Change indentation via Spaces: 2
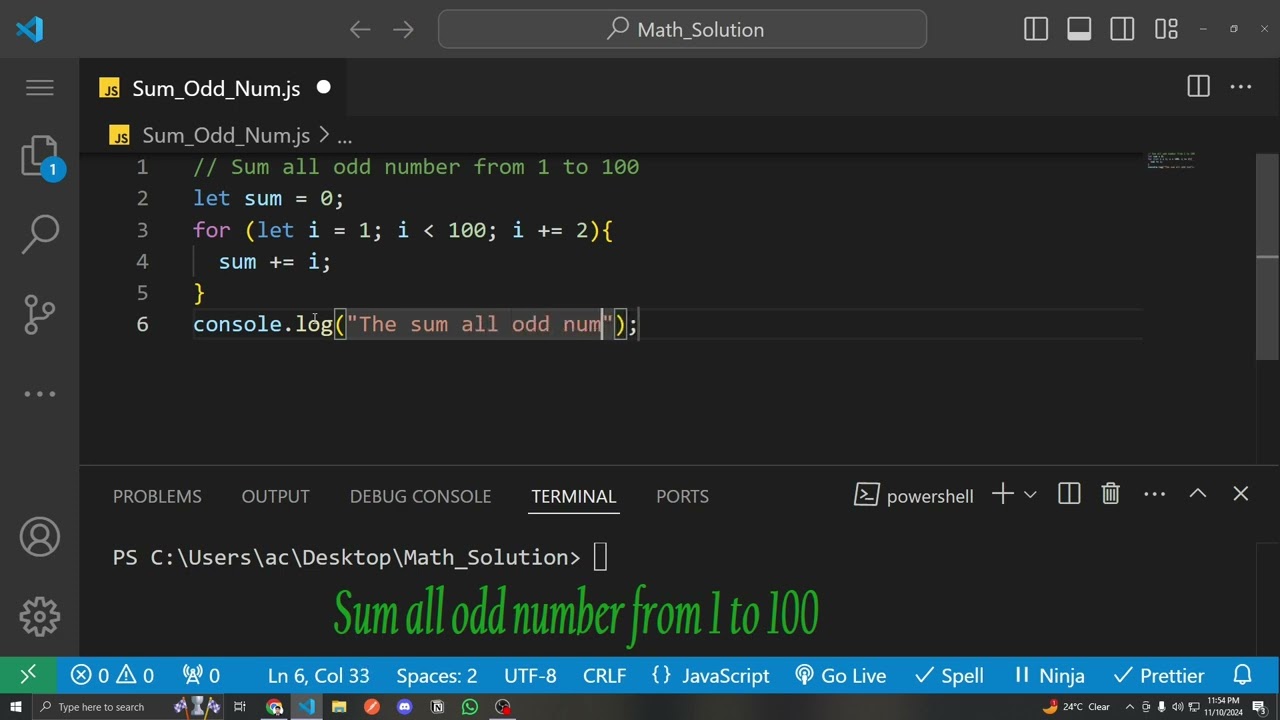Image resolution: width=1280 pixels, height=720 pixels. tap(436, 676)
